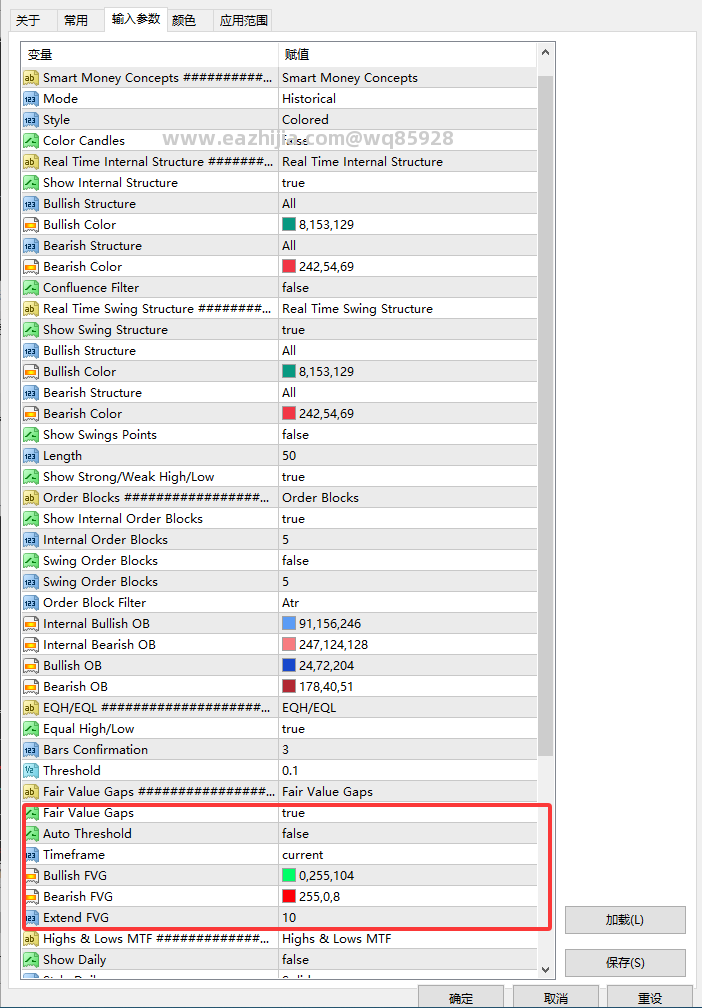
Task: Click the Bullish FVG green color swatch
Action: 289,876
